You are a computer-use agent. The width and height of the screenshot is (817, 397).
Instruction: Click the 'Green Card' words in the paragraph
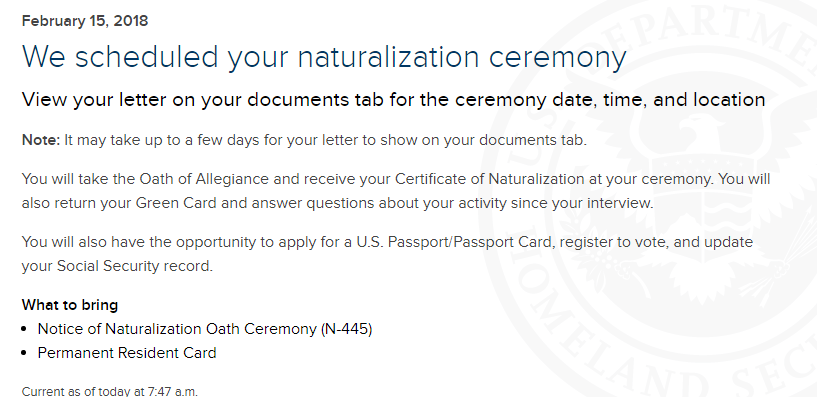click(176, 203)
